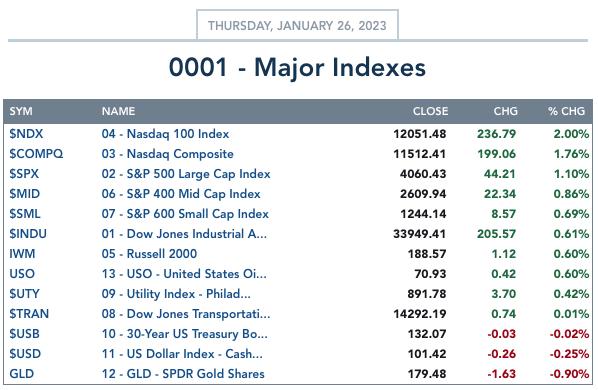
Task: Select the 30-Year US Treasury Bond entry
Action: (185, 334)
